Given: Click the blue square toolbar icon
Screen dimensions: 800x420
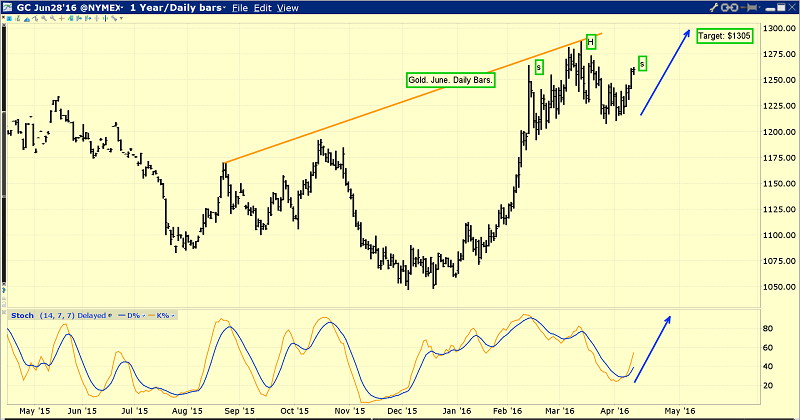Looking at the screenshot, I should point(9,18).
